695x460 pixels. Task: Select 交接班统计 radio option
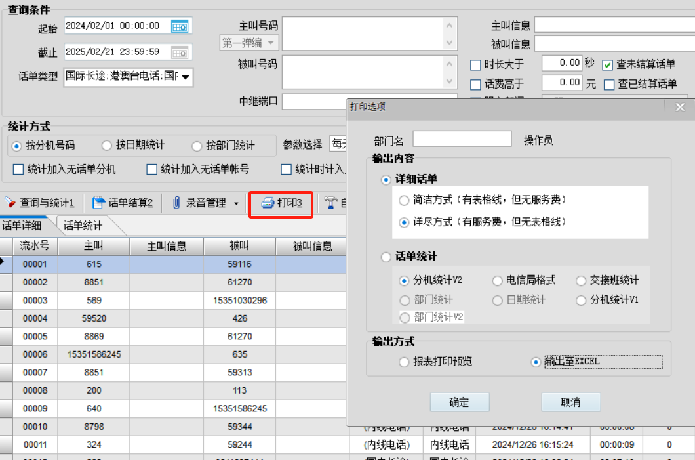click(x=581, y=281)
